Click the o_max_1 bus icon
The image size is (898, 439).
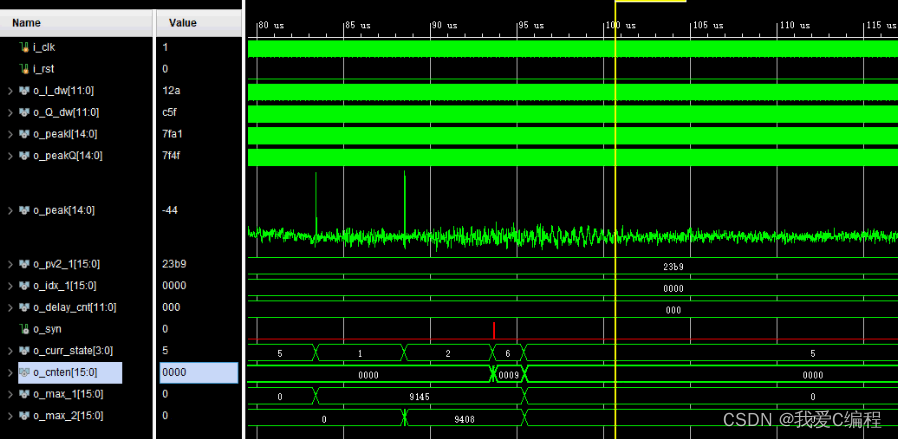coord(25,394)
